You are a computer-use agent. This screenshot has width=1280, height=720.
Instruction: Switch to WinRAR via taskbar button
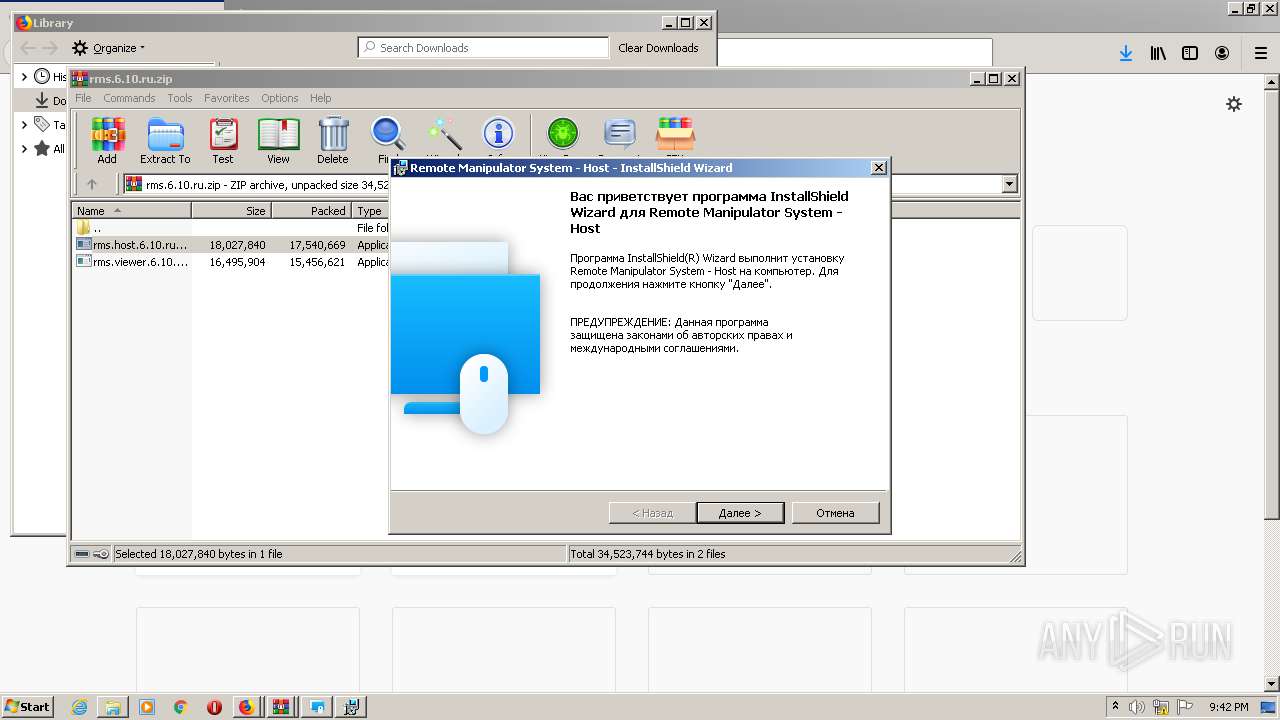[x=281, y=707]
